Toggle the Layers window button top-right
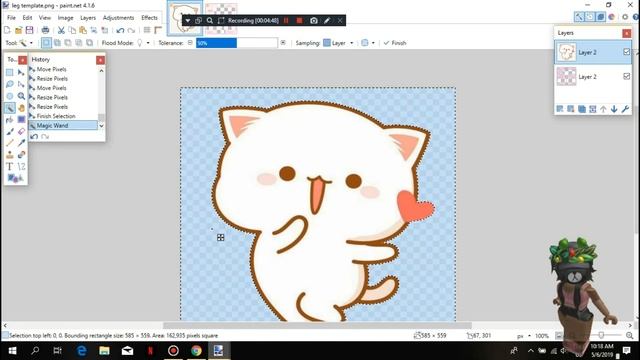Screen dimensions: 640x360 tap(601, 17)
